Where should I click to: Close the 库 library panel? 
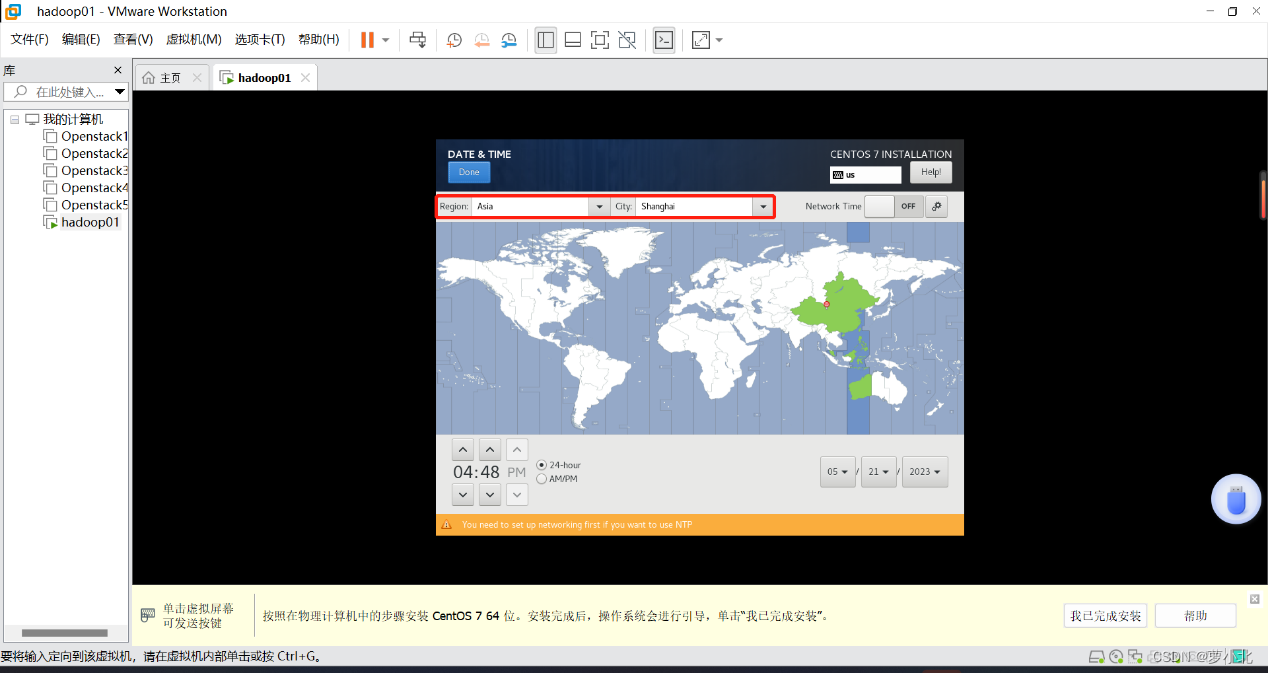coord(118,70)
